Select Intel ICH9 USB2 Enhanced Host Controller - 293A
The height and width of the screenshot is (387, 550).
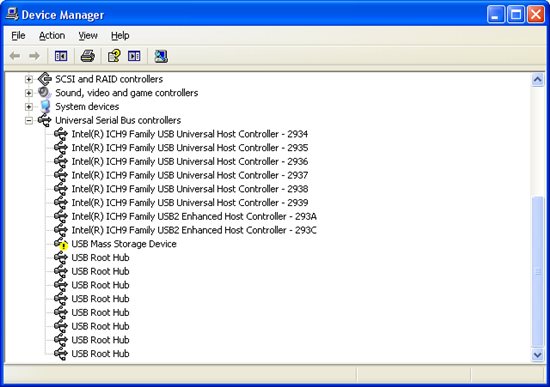(194, 216)
